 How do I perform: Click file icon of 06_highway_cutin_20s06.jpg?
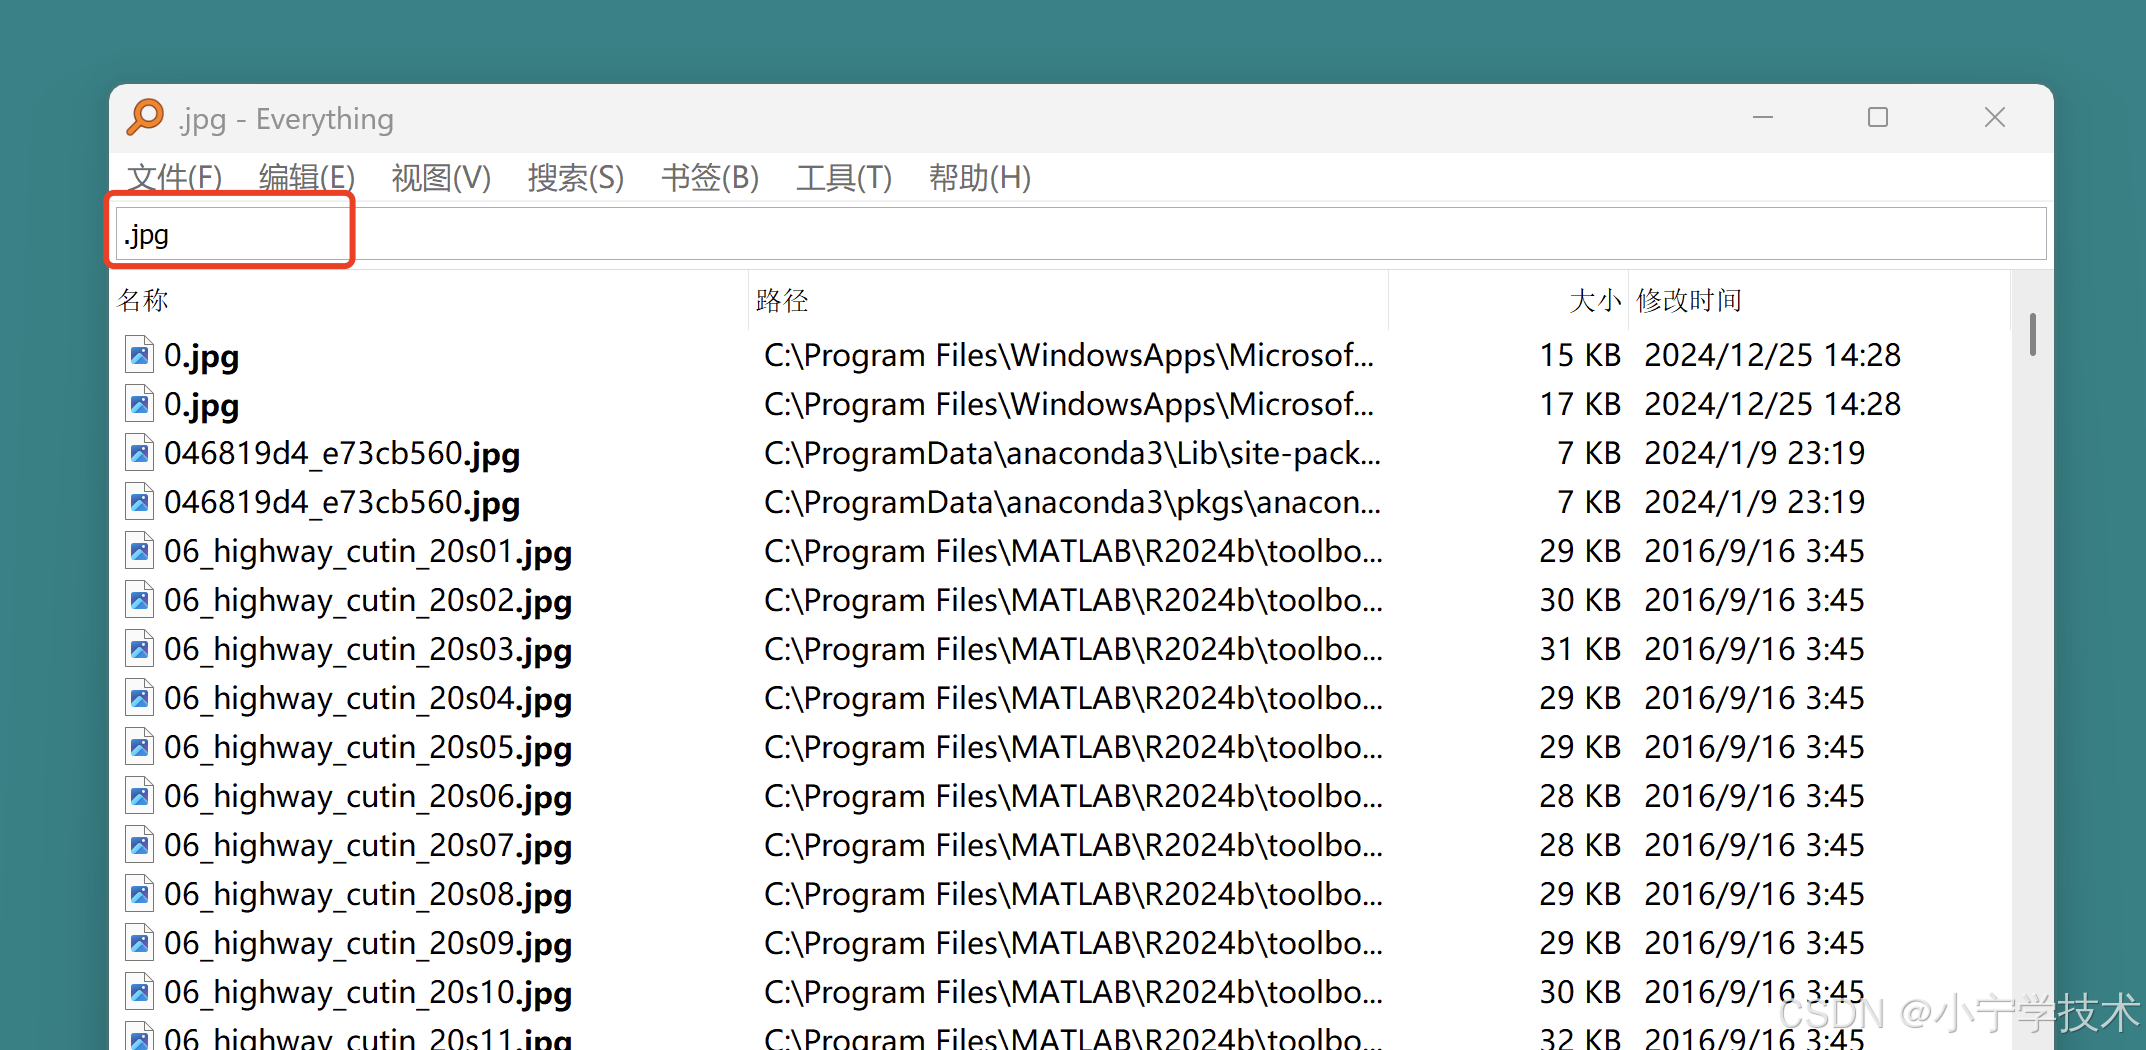click(x=140, y=796)
